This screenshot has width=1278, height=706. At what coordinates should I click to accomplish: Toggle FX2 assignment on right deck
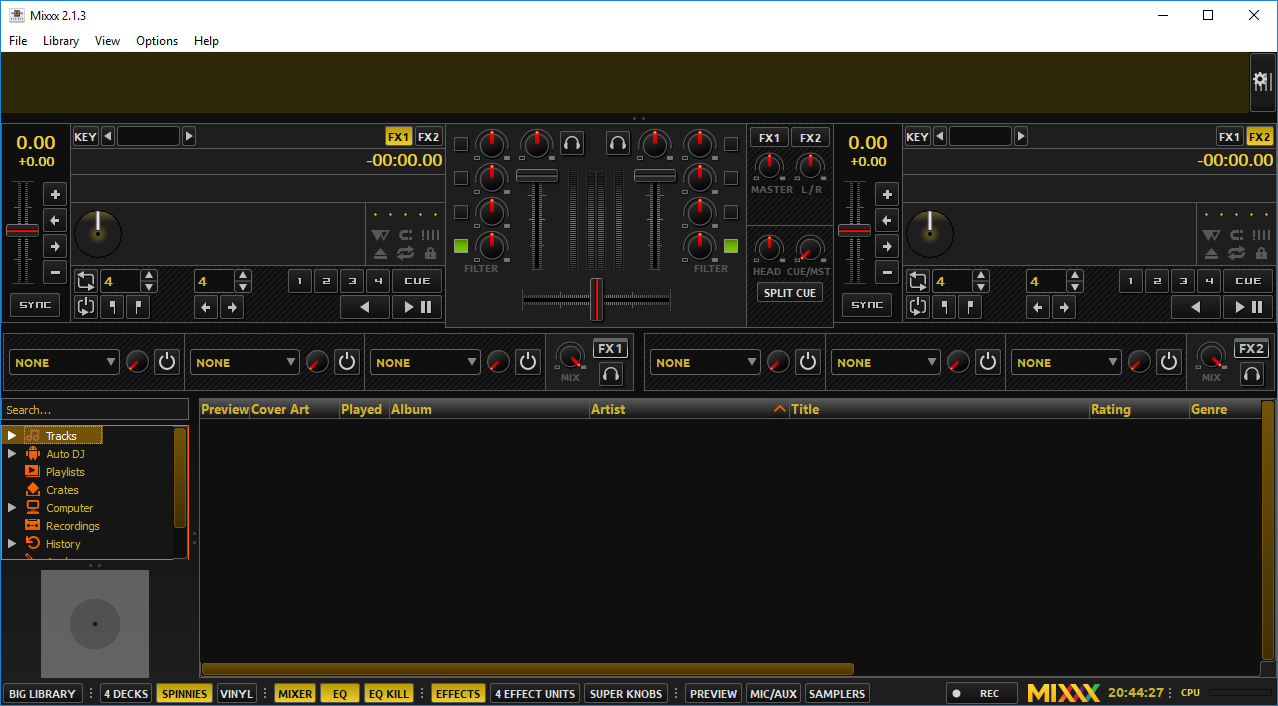click(x=1260, y=137)
